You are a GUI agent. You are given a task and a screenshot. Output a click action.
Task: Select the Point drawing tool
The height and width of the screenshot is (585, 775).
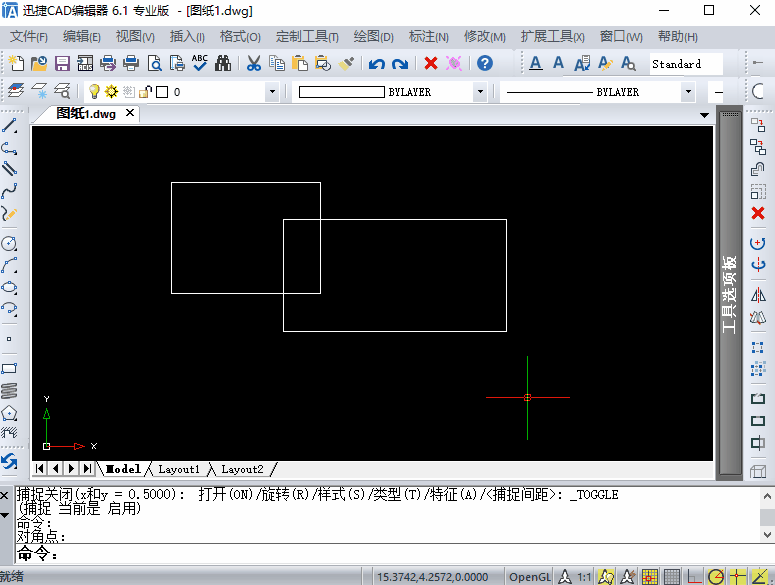[x=9, y=339]
